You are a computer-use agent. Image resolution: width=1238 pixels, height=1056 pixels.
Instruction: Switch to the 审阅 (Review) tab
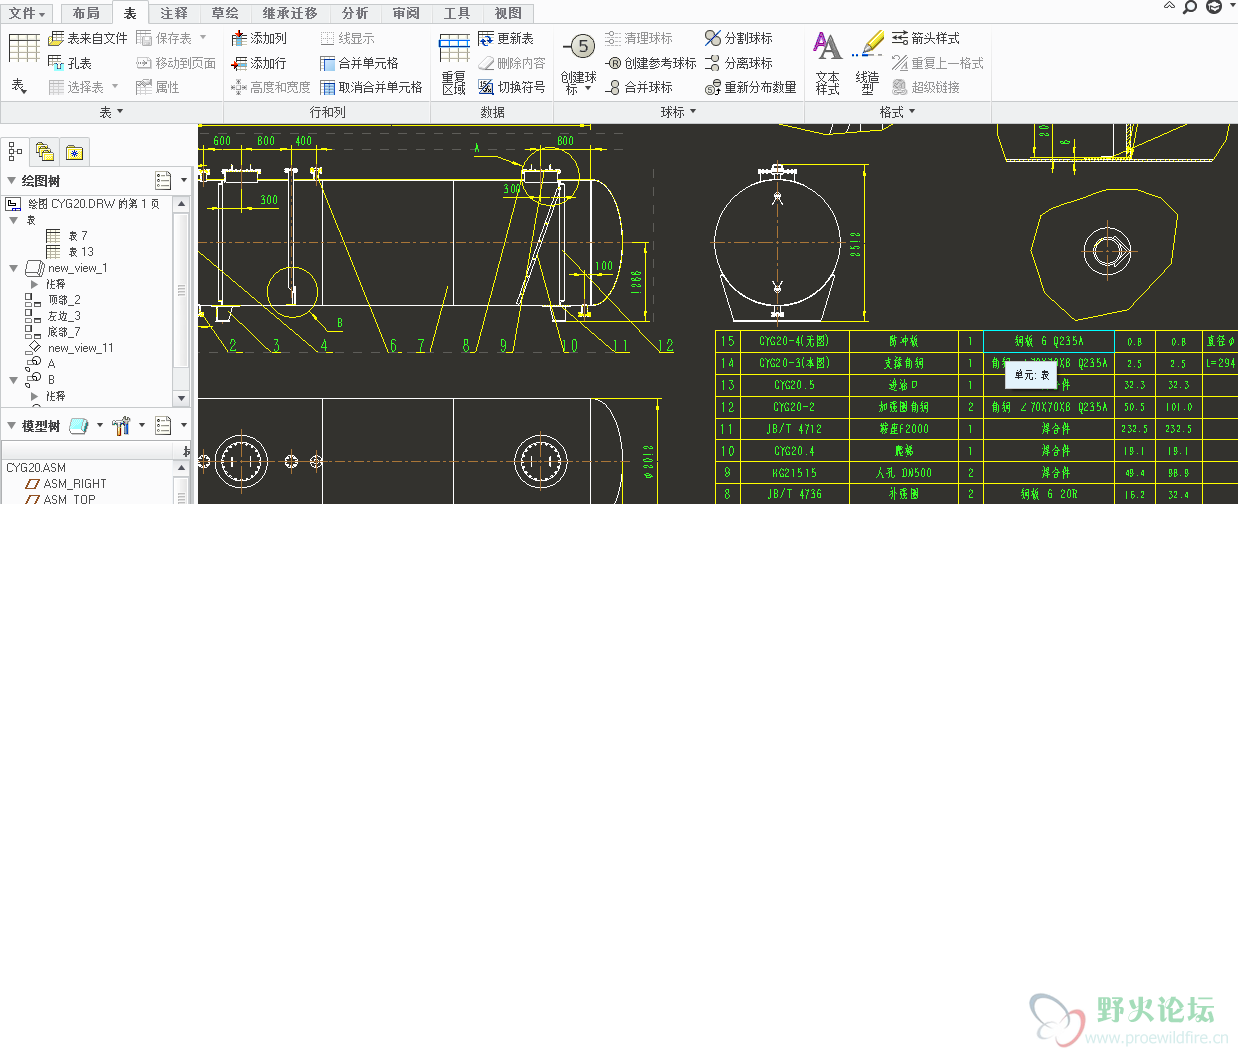(x=406, y=13)
